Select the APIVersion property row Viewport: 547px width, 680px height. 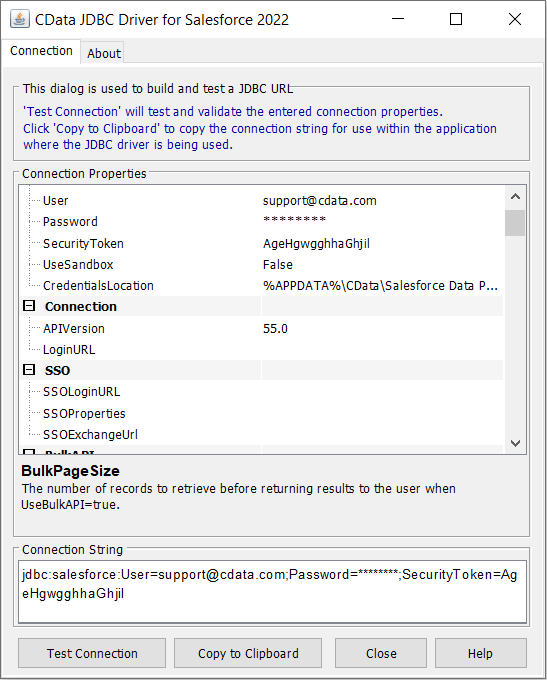262,328
